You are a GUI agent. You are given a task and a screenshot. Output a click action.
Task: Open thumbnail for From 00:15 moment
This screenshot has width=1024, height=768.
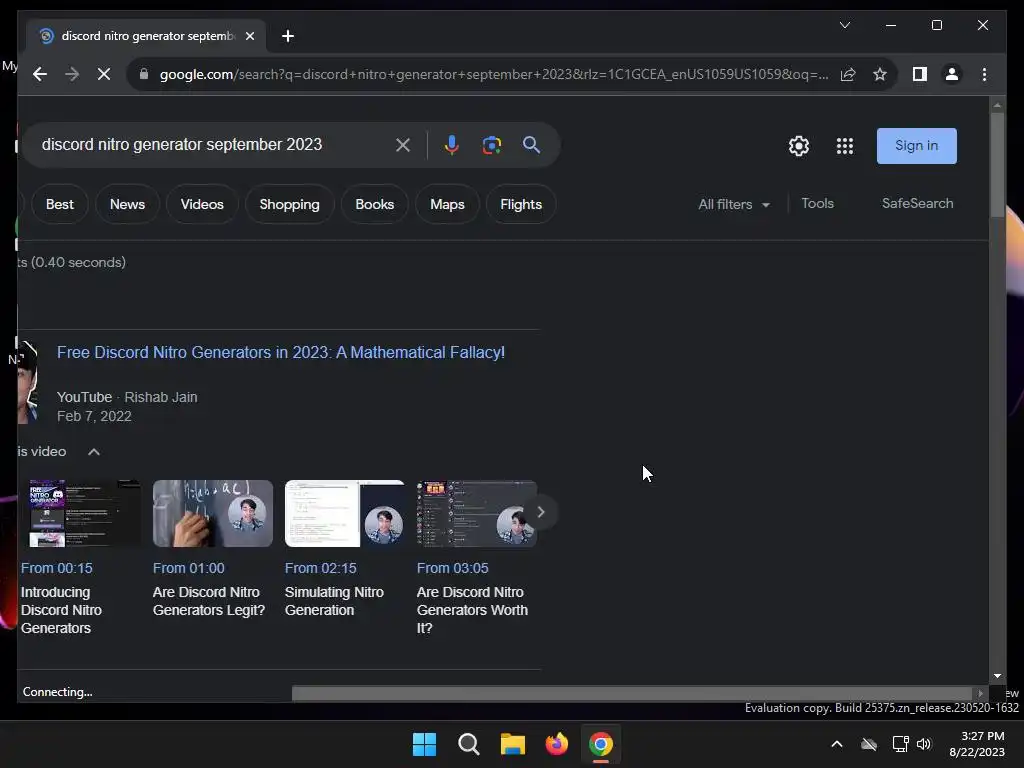point(81,513)
